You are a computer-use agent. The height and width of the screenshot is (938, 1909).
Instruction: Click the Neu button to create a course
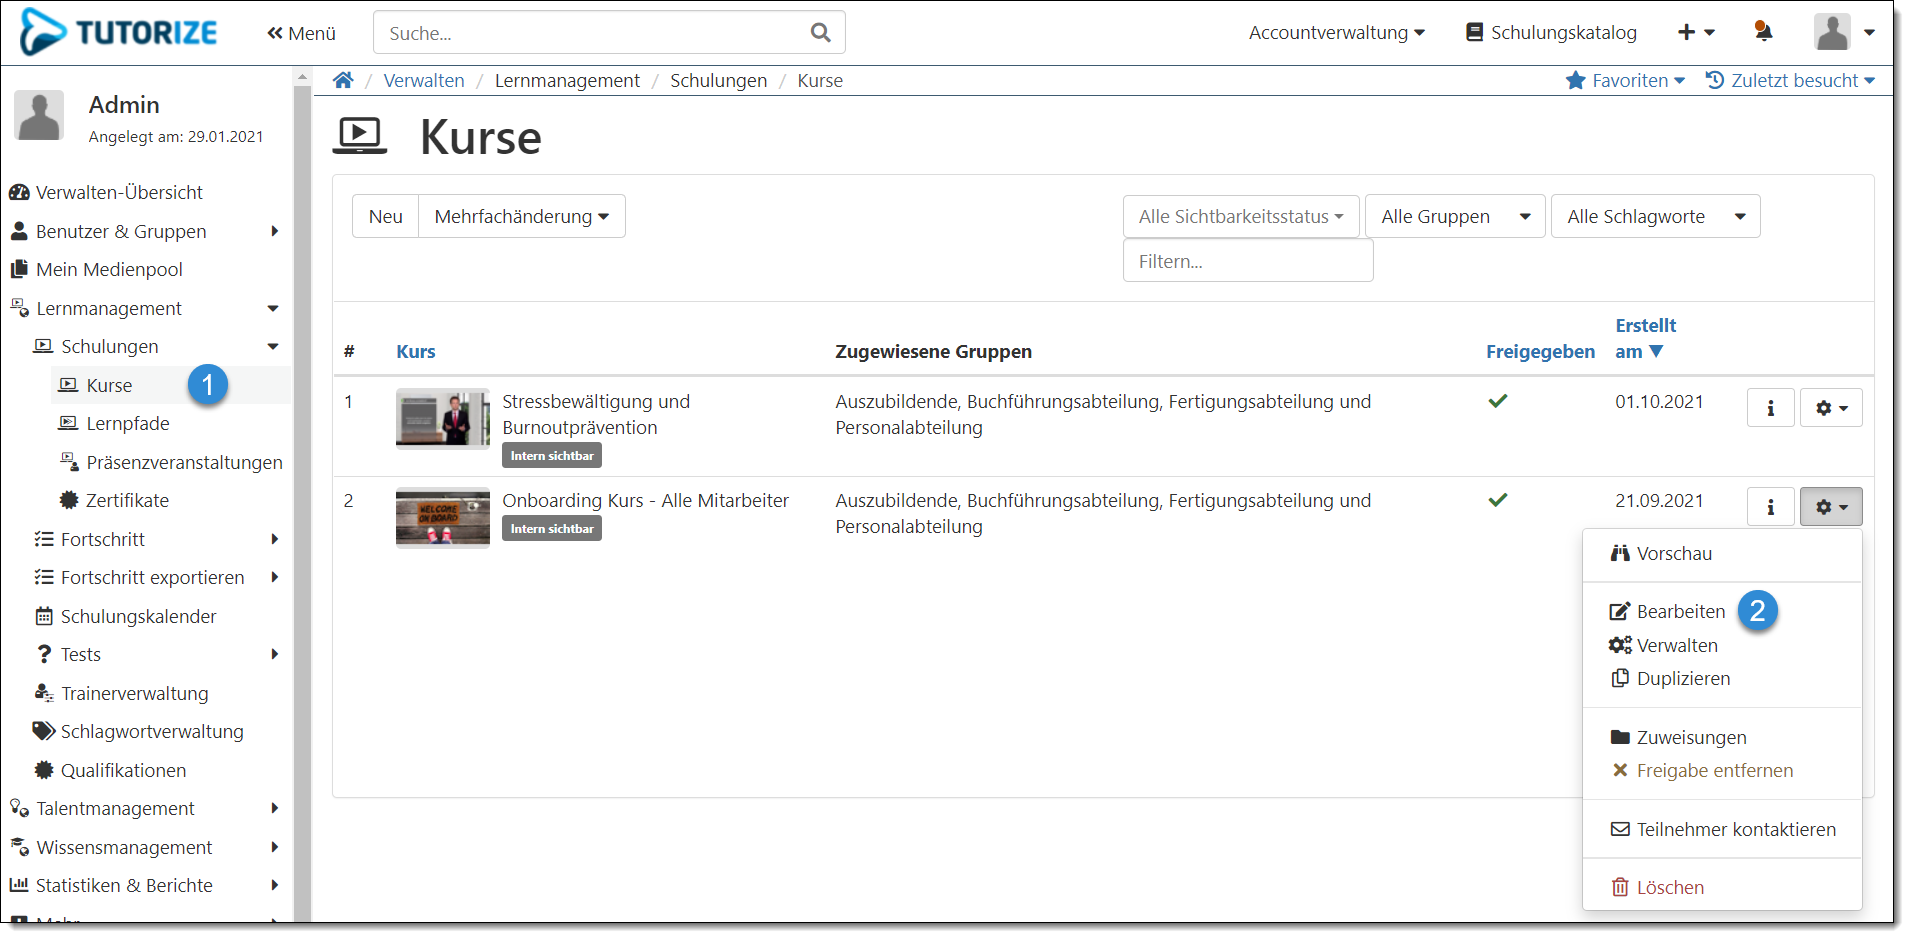coord(385,216)
